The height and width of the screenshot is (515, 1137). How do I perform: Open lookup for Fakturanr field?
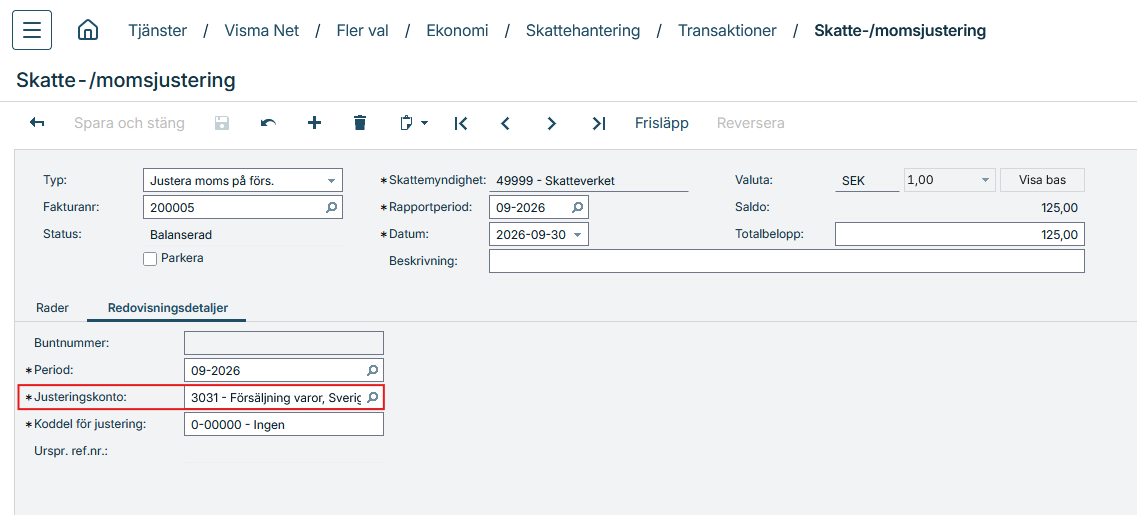[x=331, y=207]
